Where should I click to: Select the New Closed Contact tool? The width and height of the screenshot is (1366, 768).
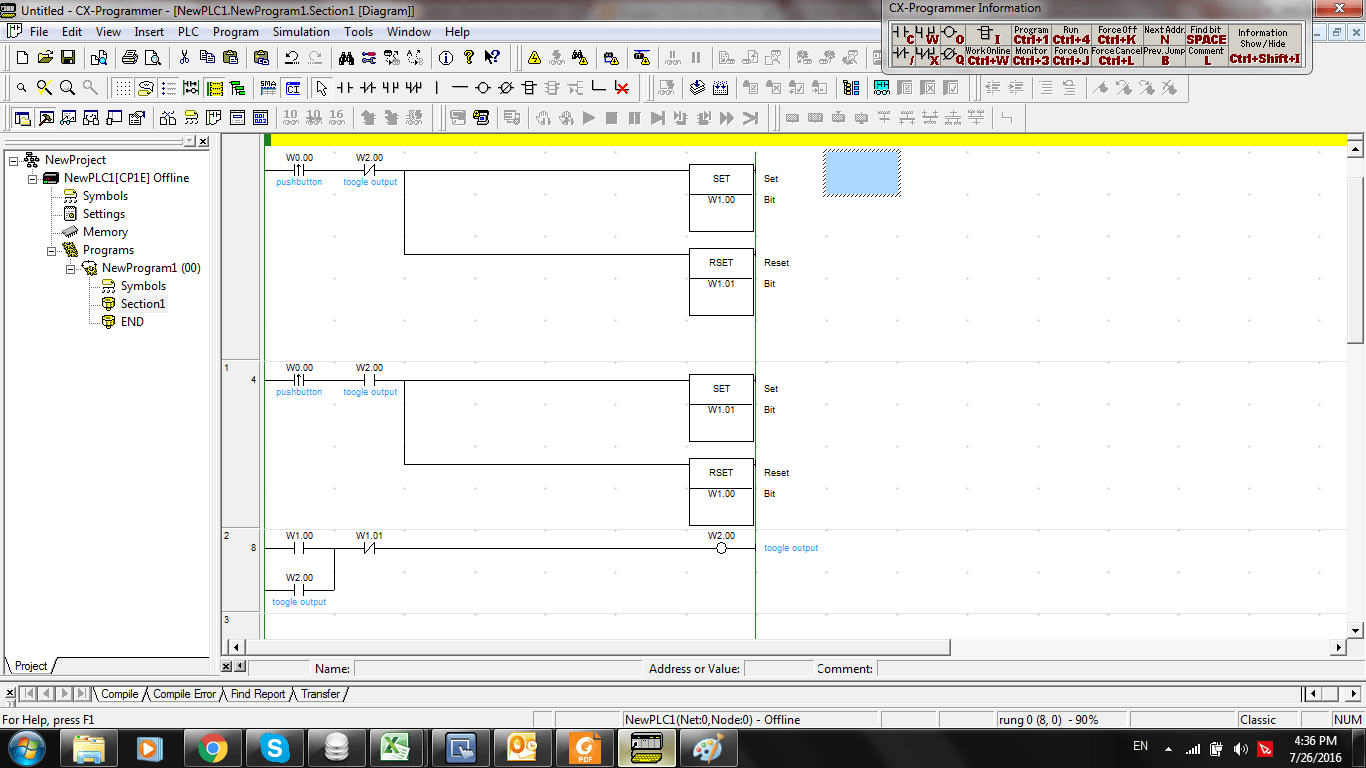[x=368, y=88]
